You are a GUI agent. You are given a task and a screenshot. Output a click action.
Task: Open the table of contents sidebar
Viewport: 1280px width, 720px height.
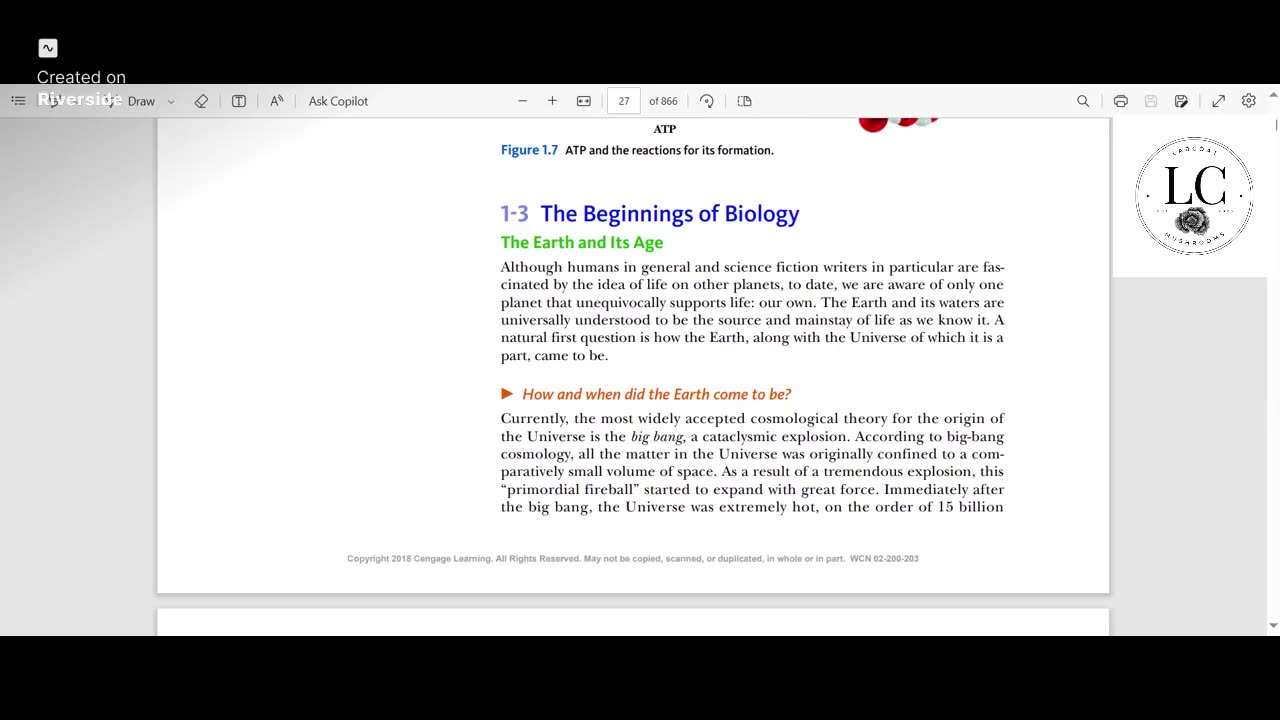pyautogui.click(x=18, y=101)
